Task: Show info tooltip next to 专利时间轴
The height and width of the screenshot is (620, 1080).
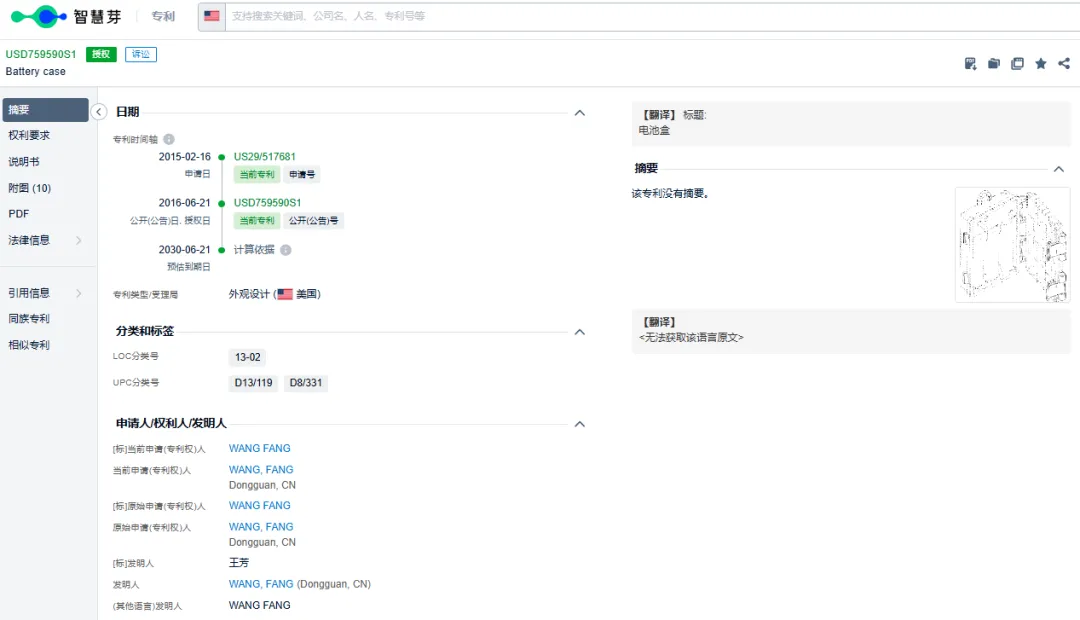Action: tap(169, 139)
